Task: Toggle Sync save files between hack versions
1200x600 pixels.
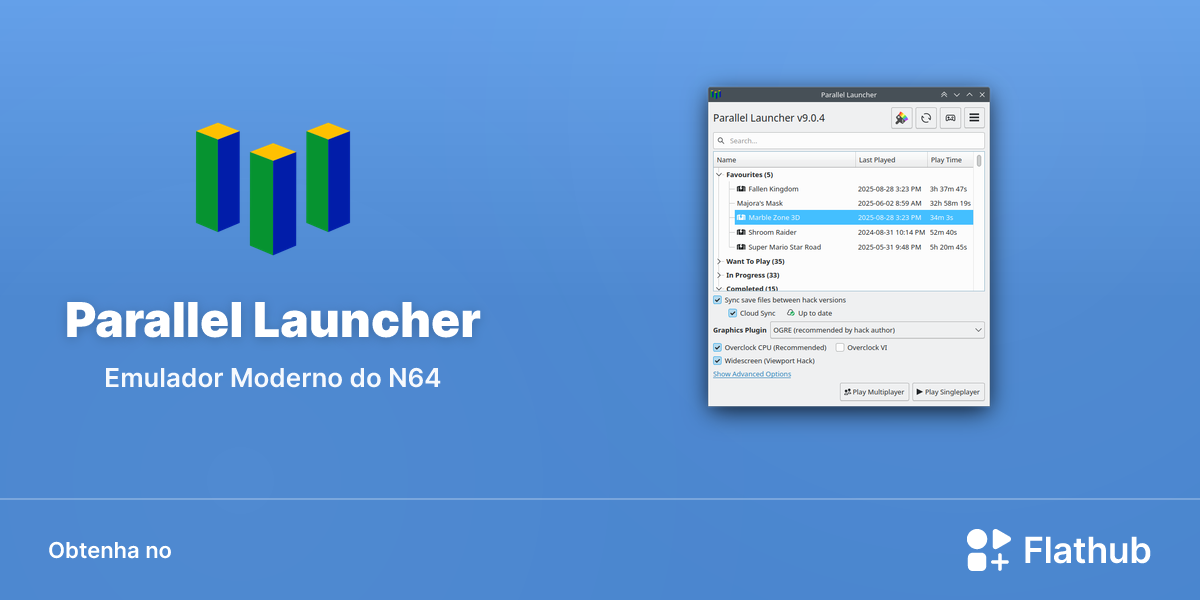Action: coord(717,300)
